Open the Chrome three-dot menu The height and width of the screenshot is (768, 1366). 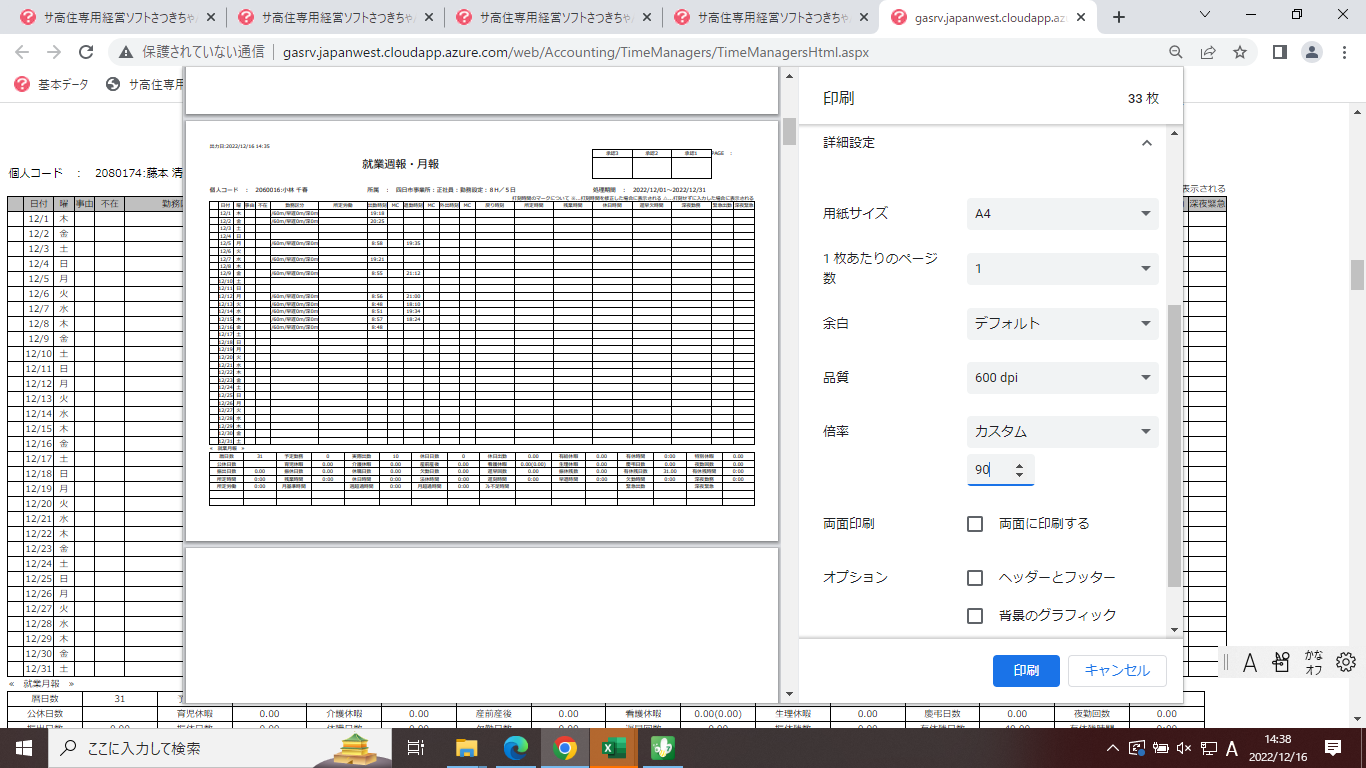(1343, 52)
